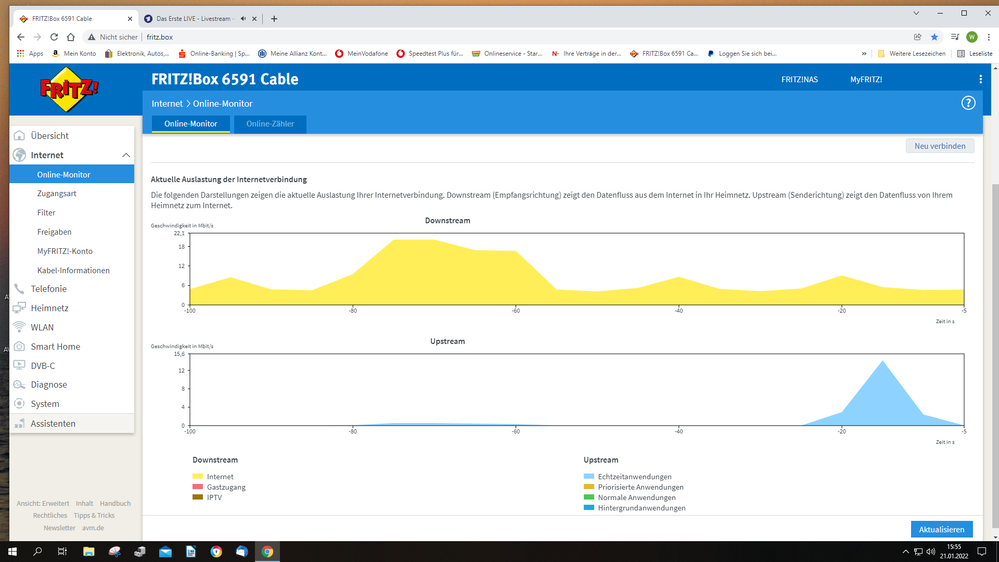Click the Neu verbinden button
Screen dimensions: 999x562
pos(940,146)
